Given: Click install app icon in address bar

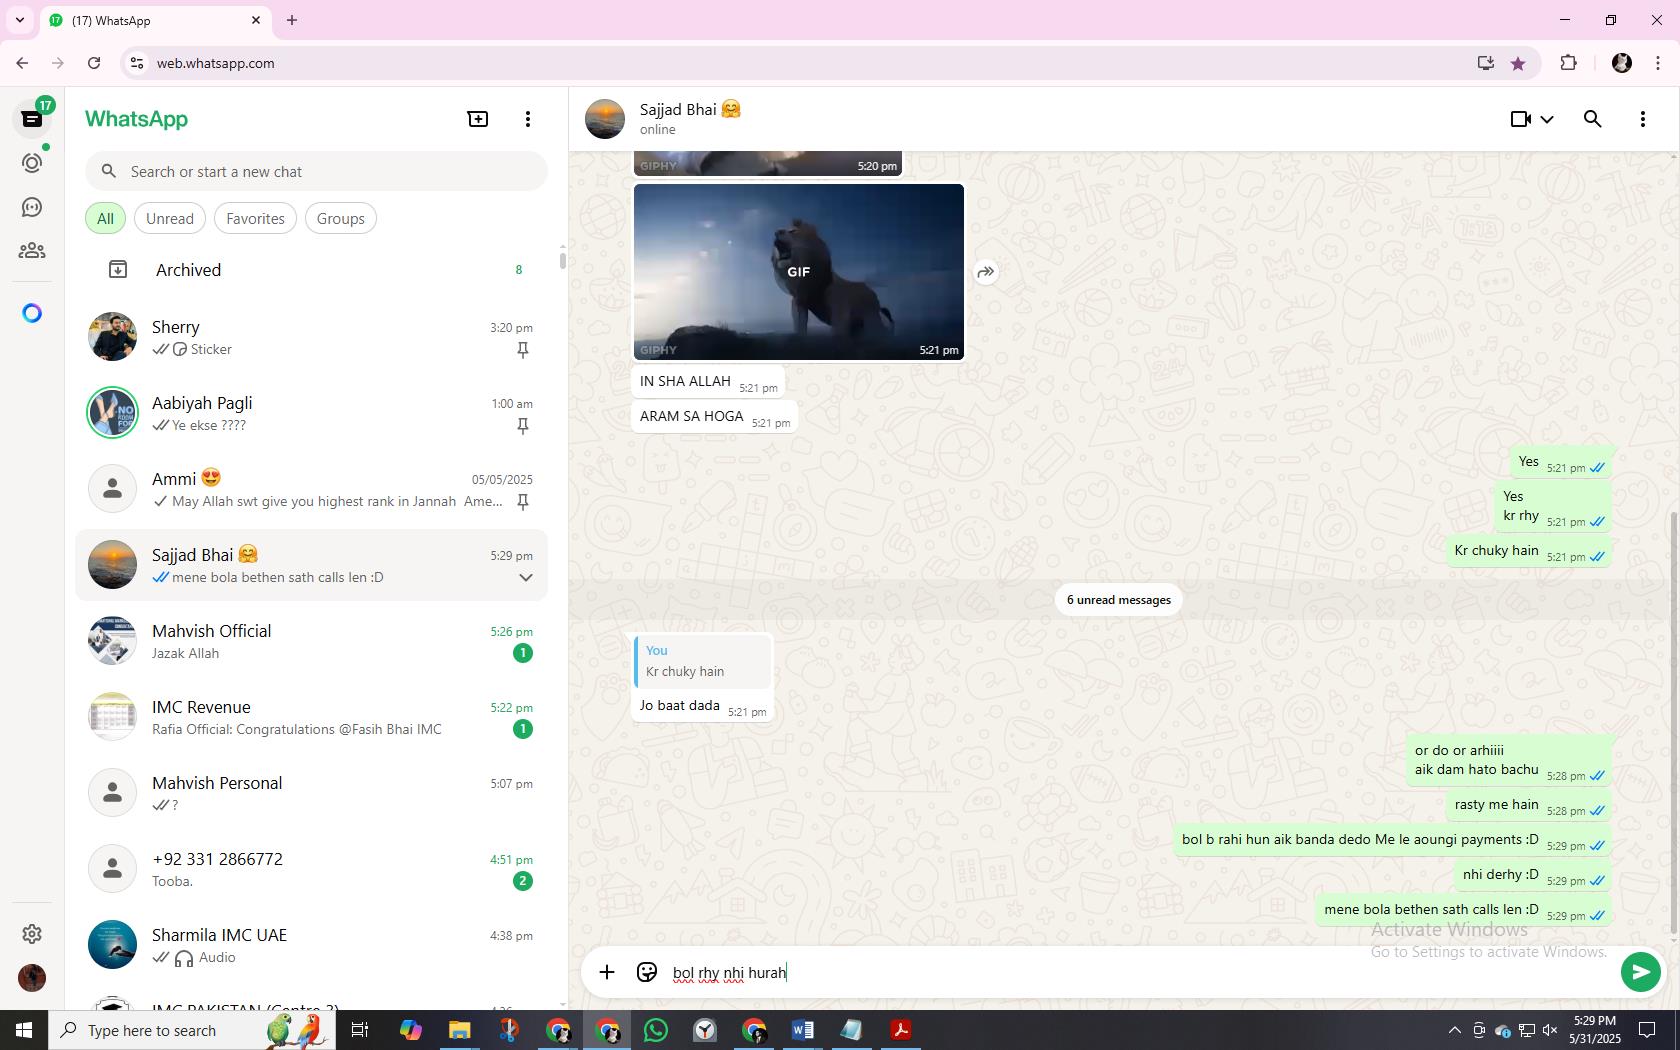Looking at the screenshot, I should click(x=1485, y=63).
